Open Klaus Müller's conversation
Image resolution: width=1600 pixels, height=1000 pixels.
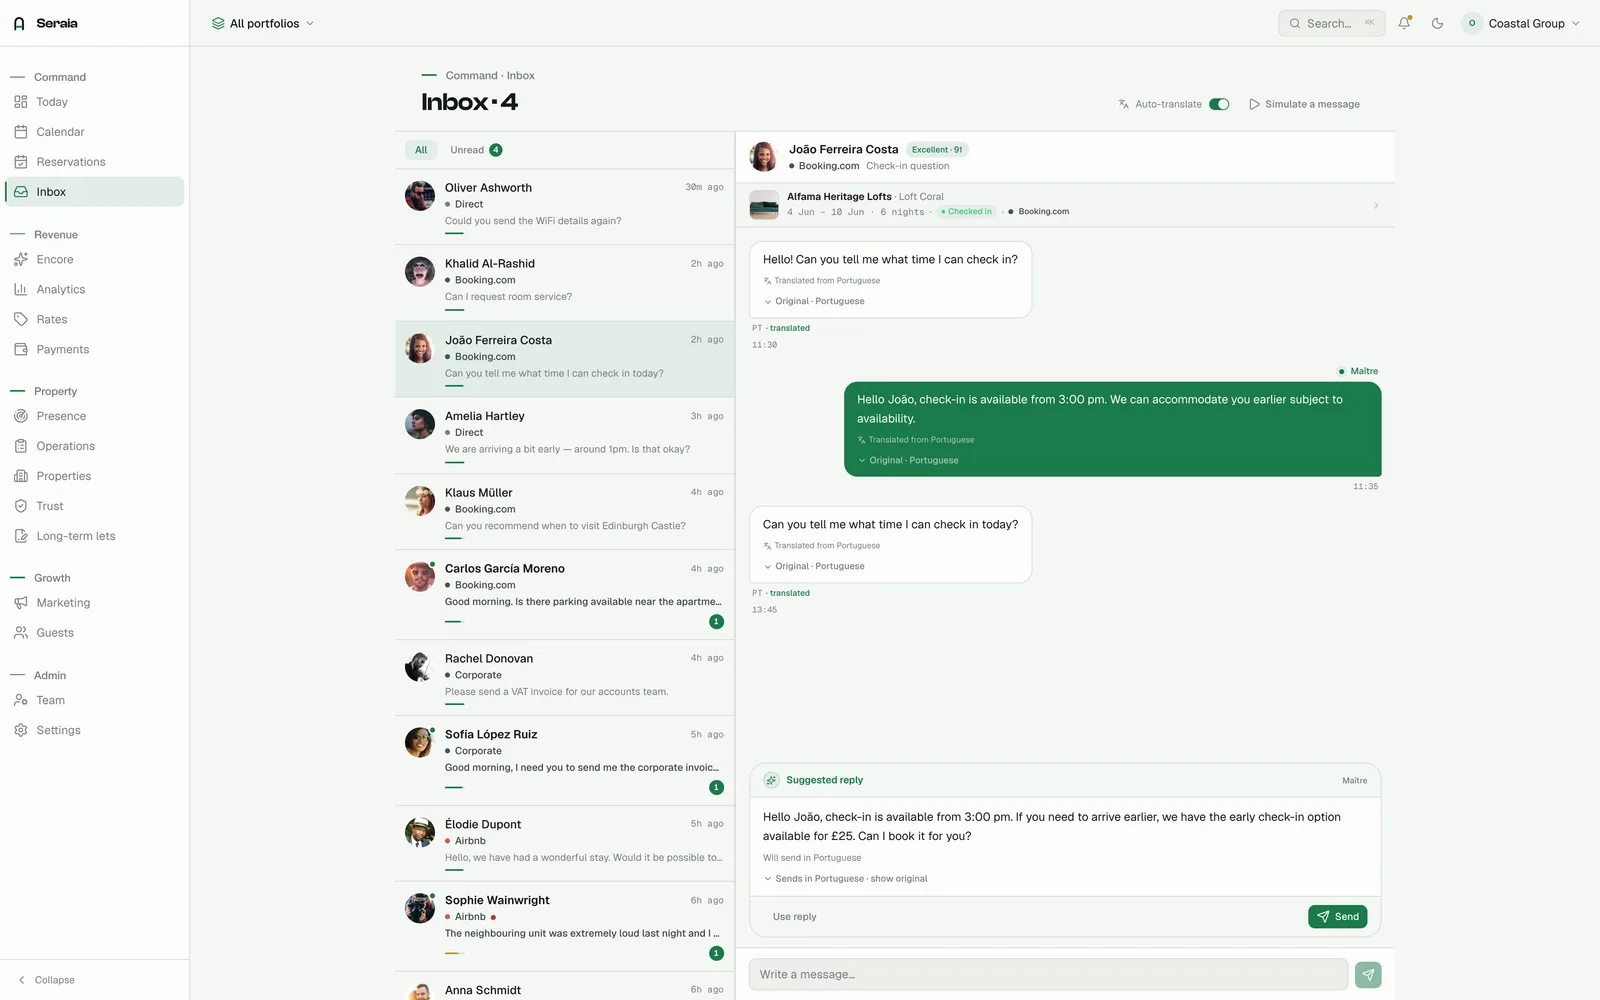565,512
